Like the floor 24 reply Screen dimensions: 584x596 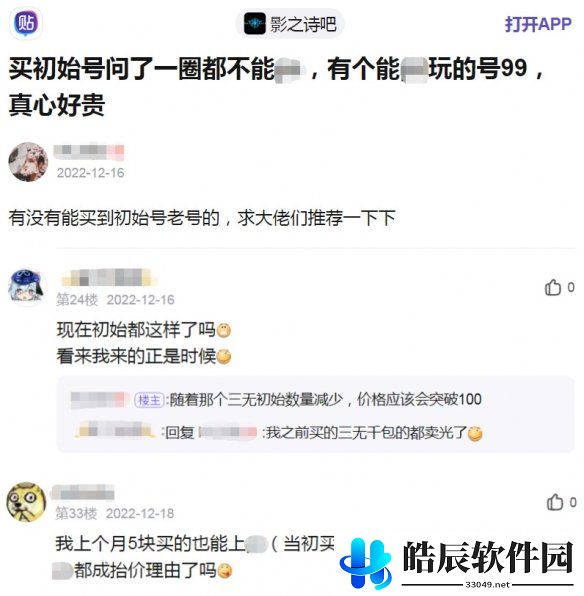[559, 287]
